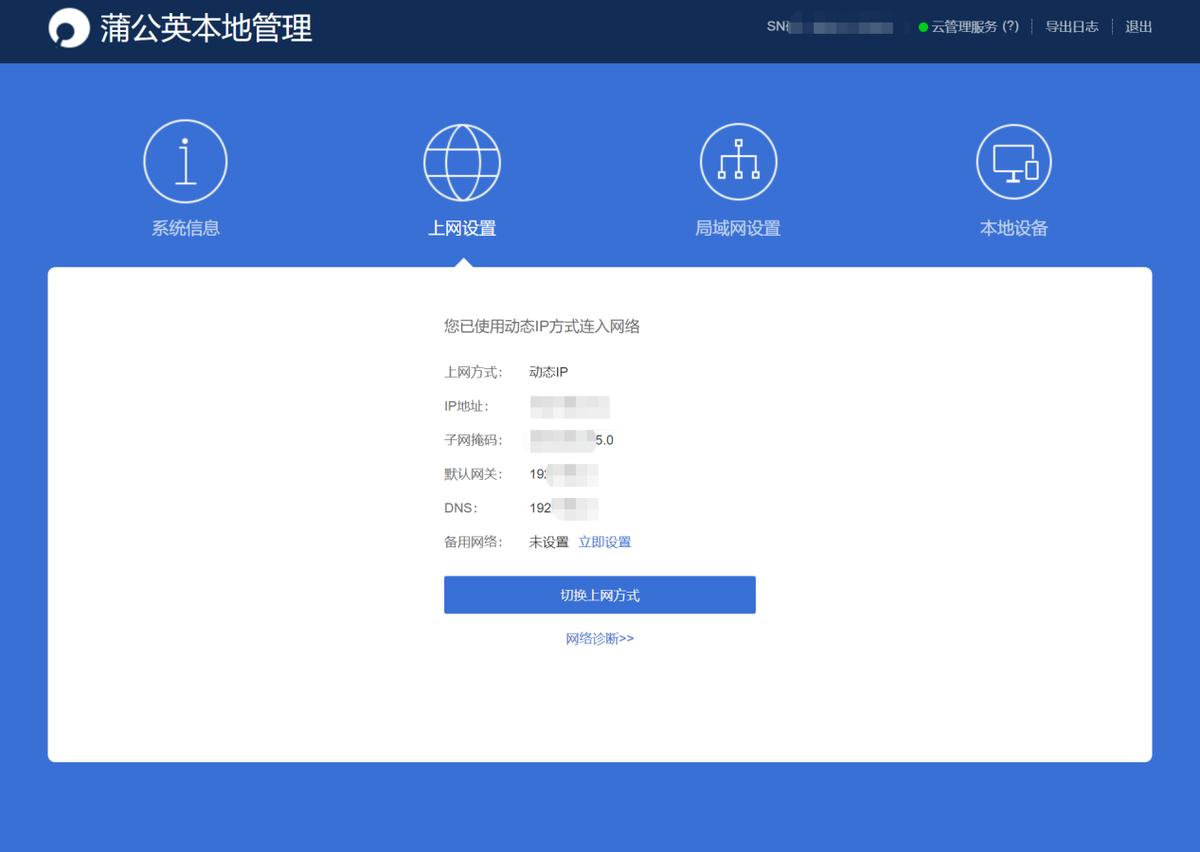Open the 局域网设置 network icon
The image size is (1200, 852).
click(x=738, y=160)
